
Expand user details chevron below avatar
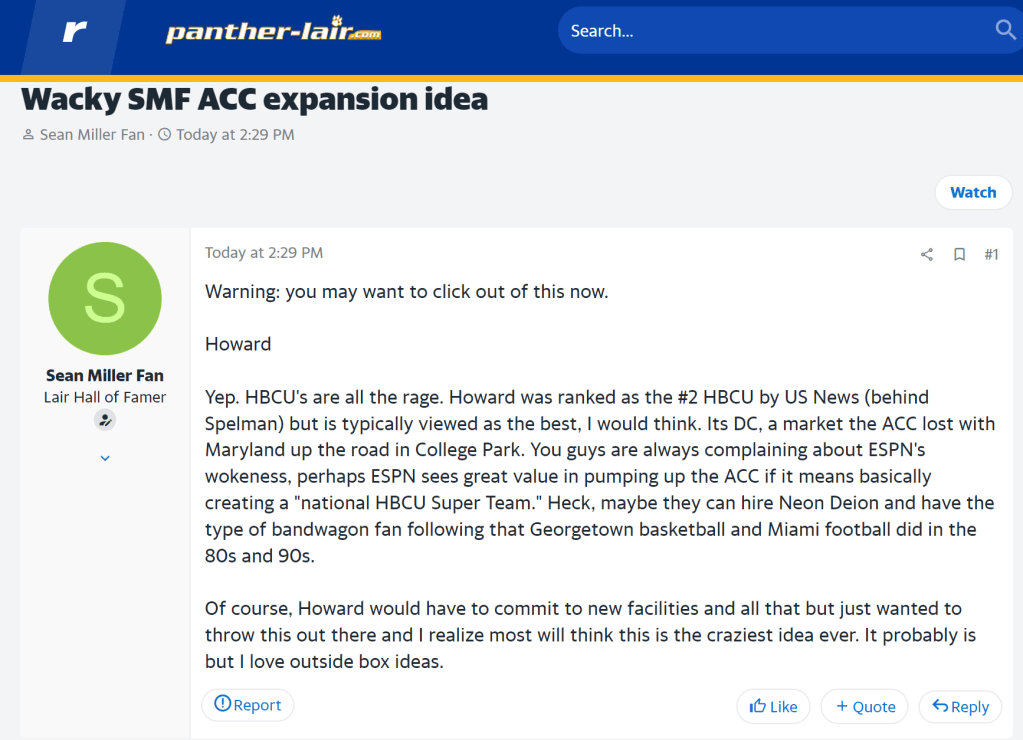(105, 458)
